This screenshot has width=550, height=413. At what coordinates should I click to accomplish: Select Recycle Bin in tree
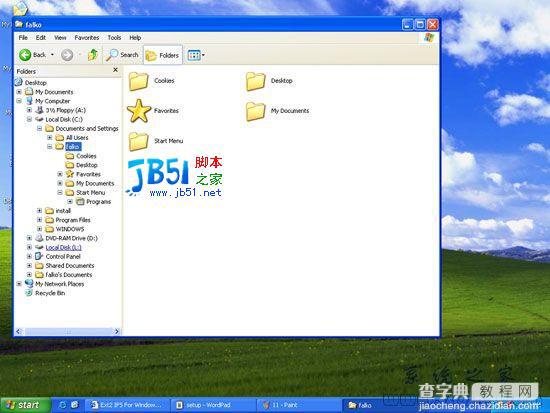pos(50,293)
